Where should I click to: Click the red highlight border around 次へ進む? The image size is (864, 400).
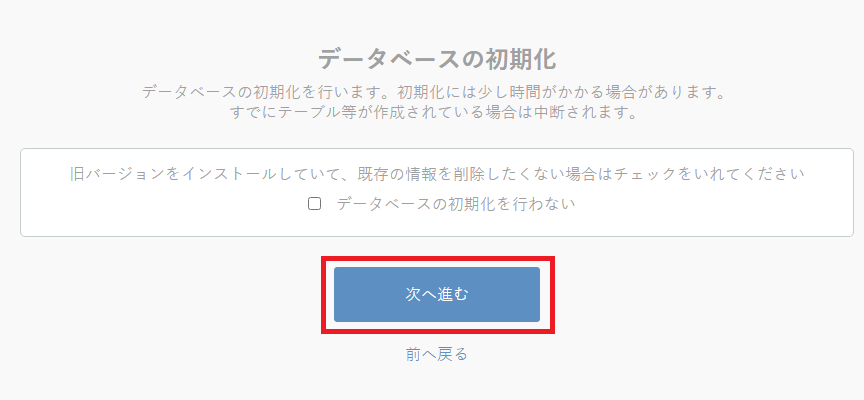tap(438, 258)
